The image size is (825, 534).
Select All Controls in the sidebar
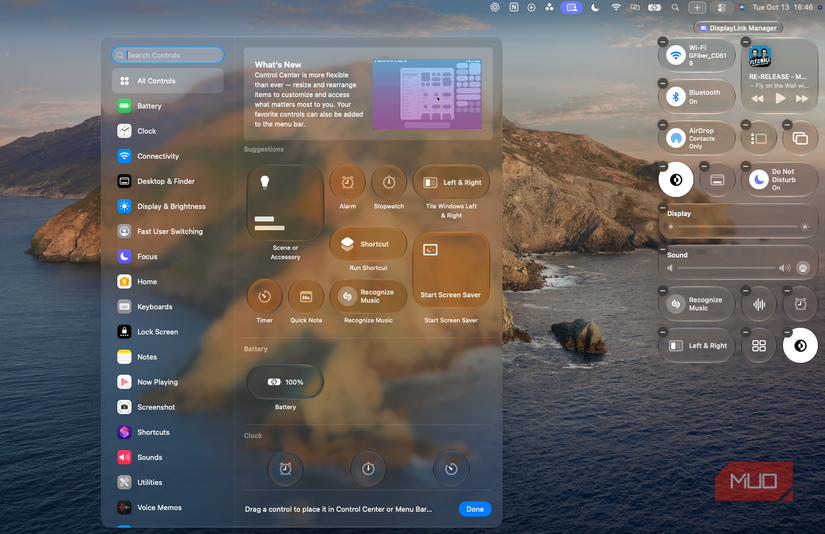pos(167,80)
